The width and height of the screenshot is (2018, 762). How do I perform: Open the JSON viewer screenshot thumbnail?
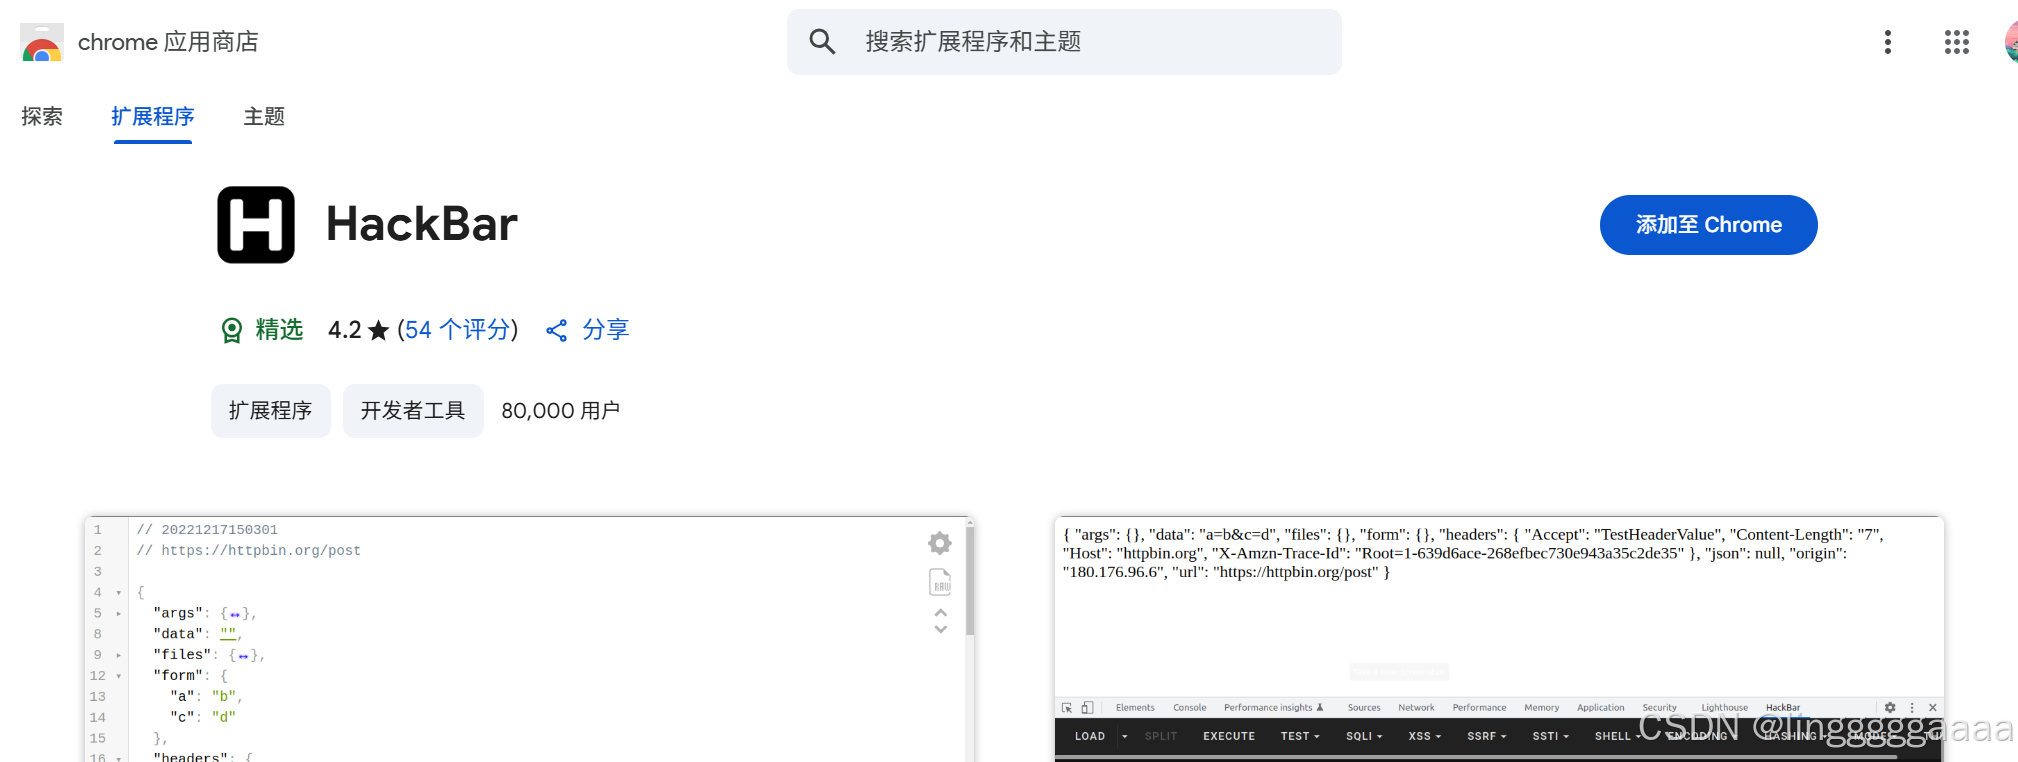point(530,639)
